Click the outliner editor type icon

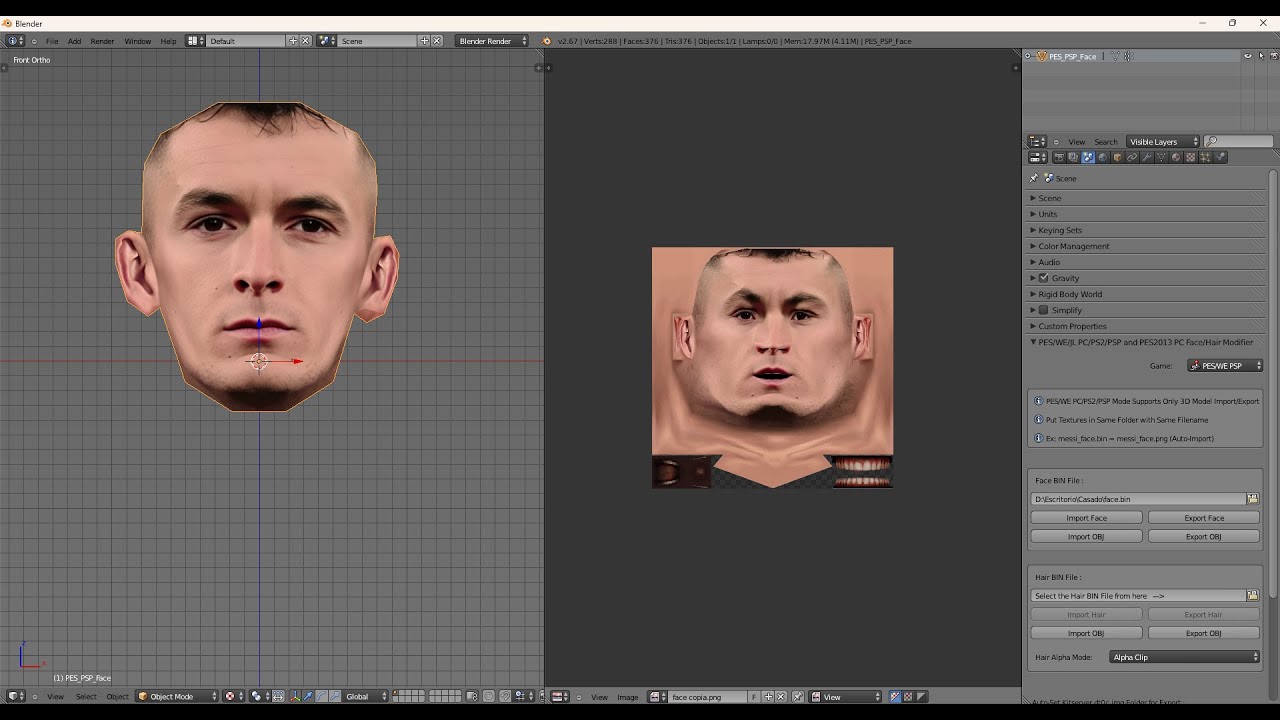pyautogui.click(x=1038, y=142)
